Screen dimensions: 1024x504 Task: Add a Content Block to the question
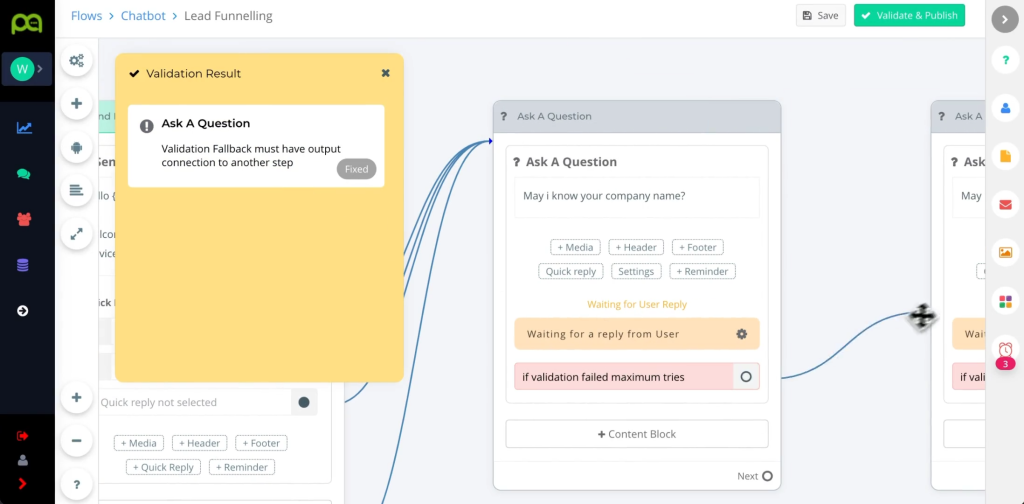(x=637, y=434)
